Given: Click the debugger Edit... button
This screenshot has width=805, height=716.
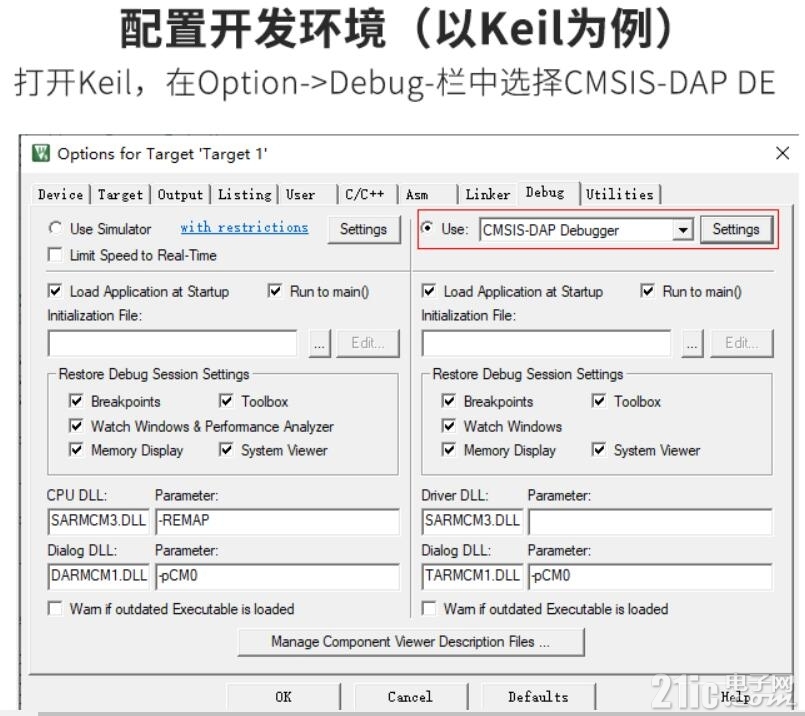Looking at the screenshot, I should (741, 343).
